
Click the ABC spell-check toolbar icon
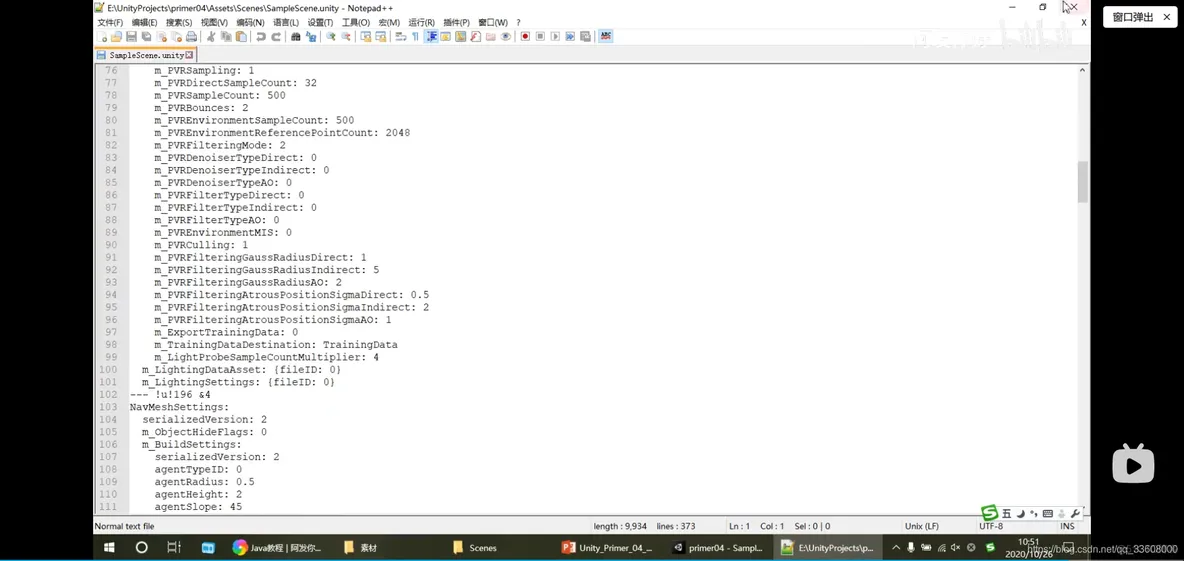click(605, 36)
